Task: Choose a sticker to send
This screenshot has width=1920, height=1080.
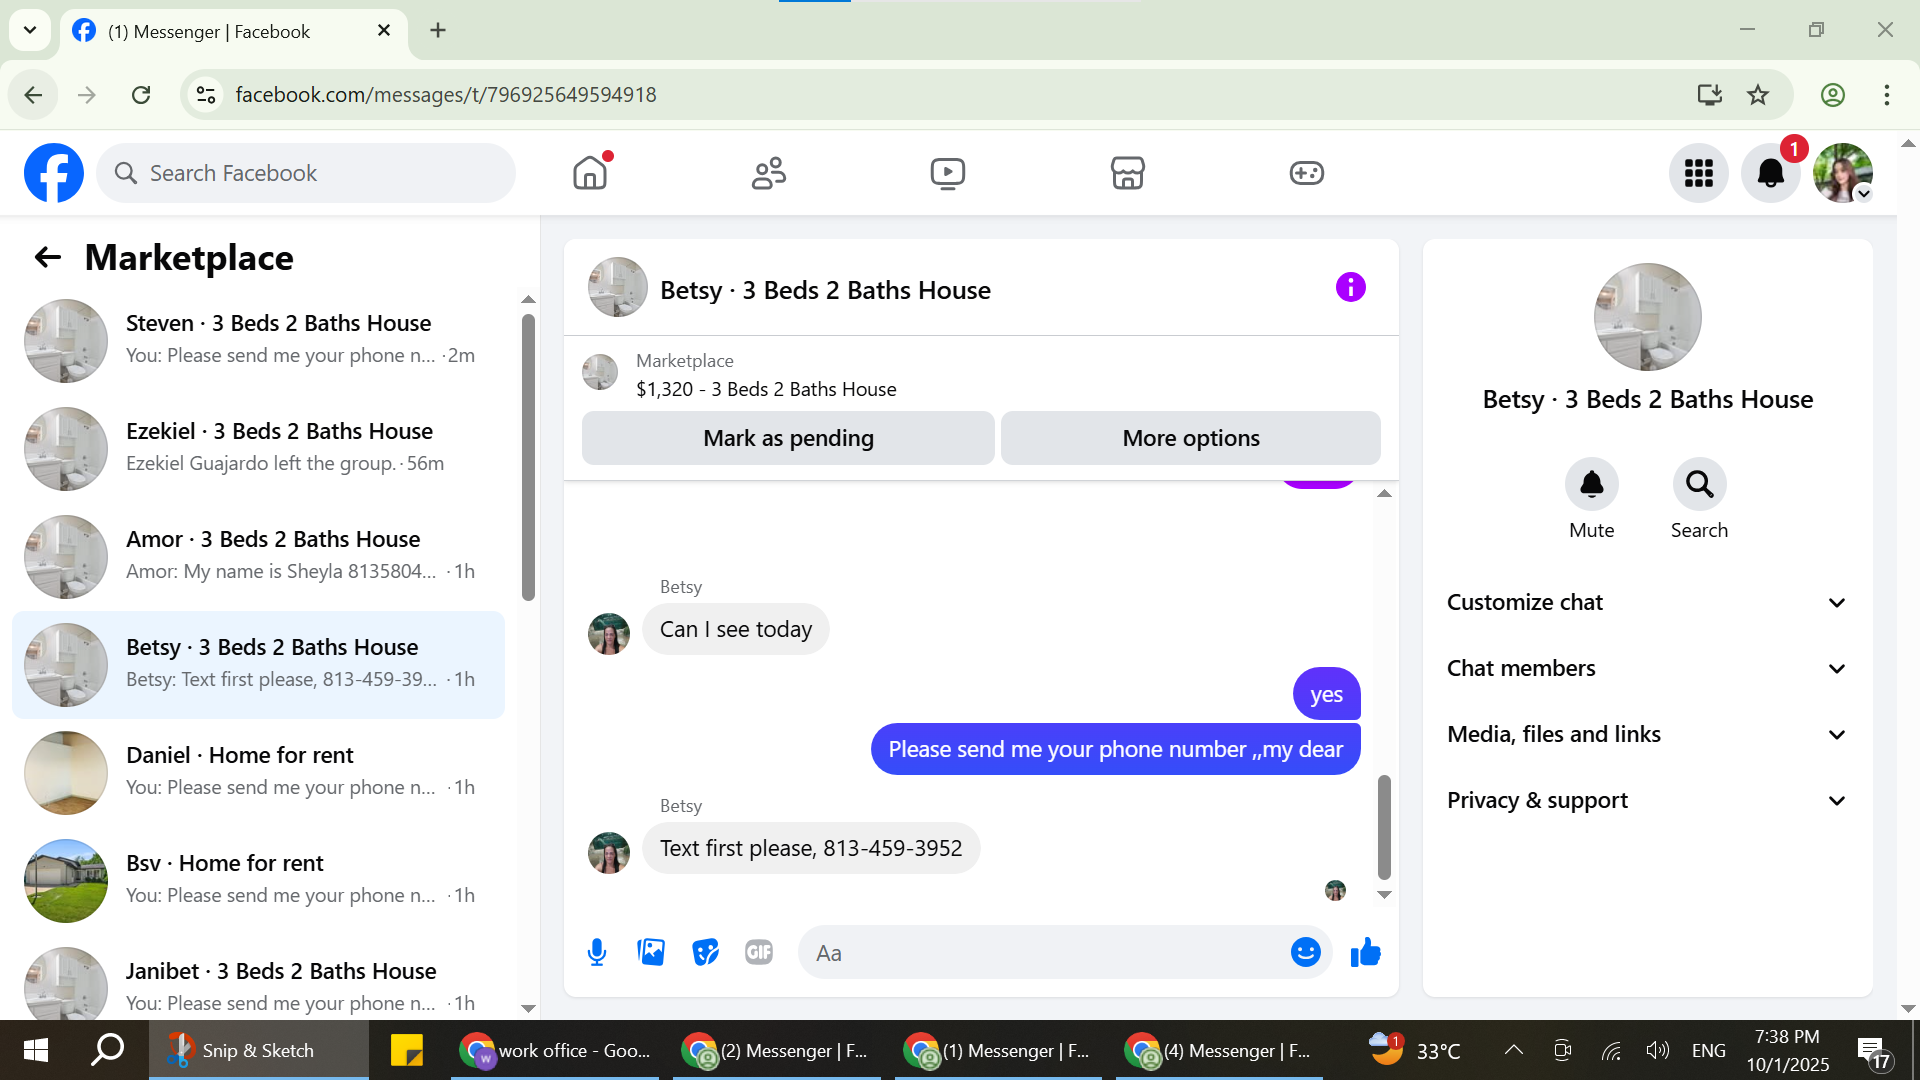Action: [705, 953]
